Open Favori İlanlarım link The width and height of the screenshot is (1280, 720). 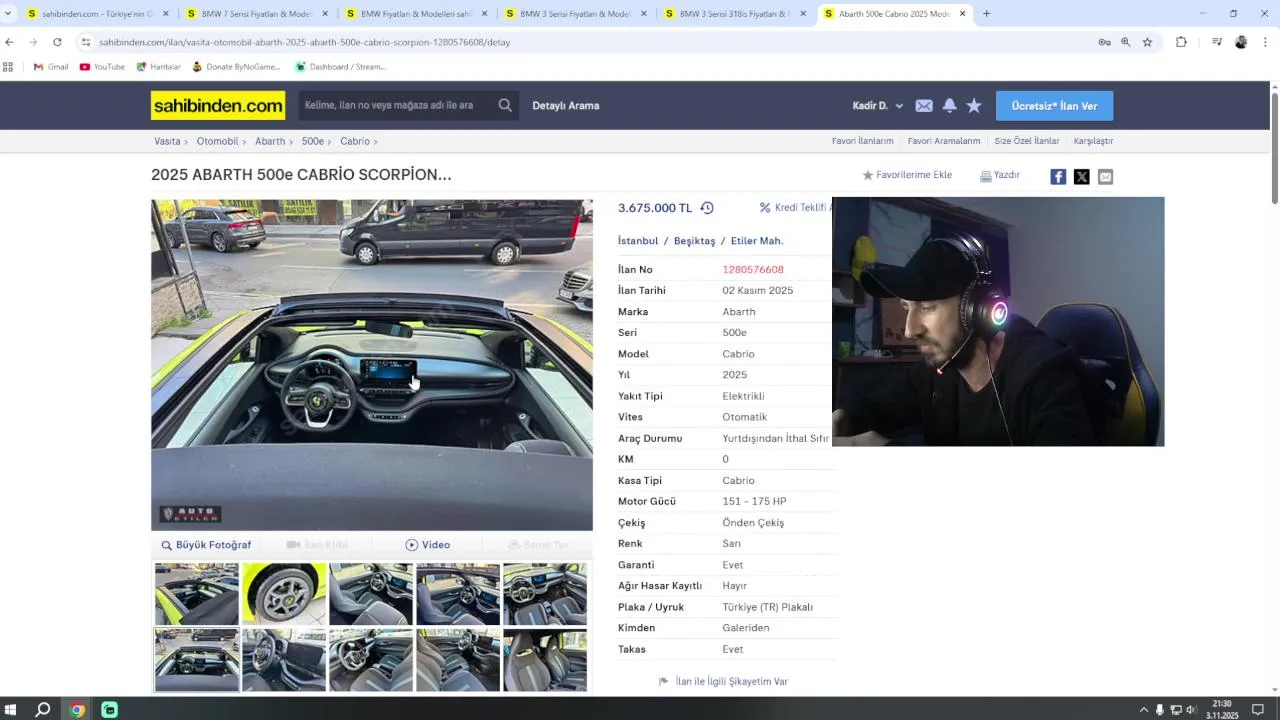[x=862, y=141]
